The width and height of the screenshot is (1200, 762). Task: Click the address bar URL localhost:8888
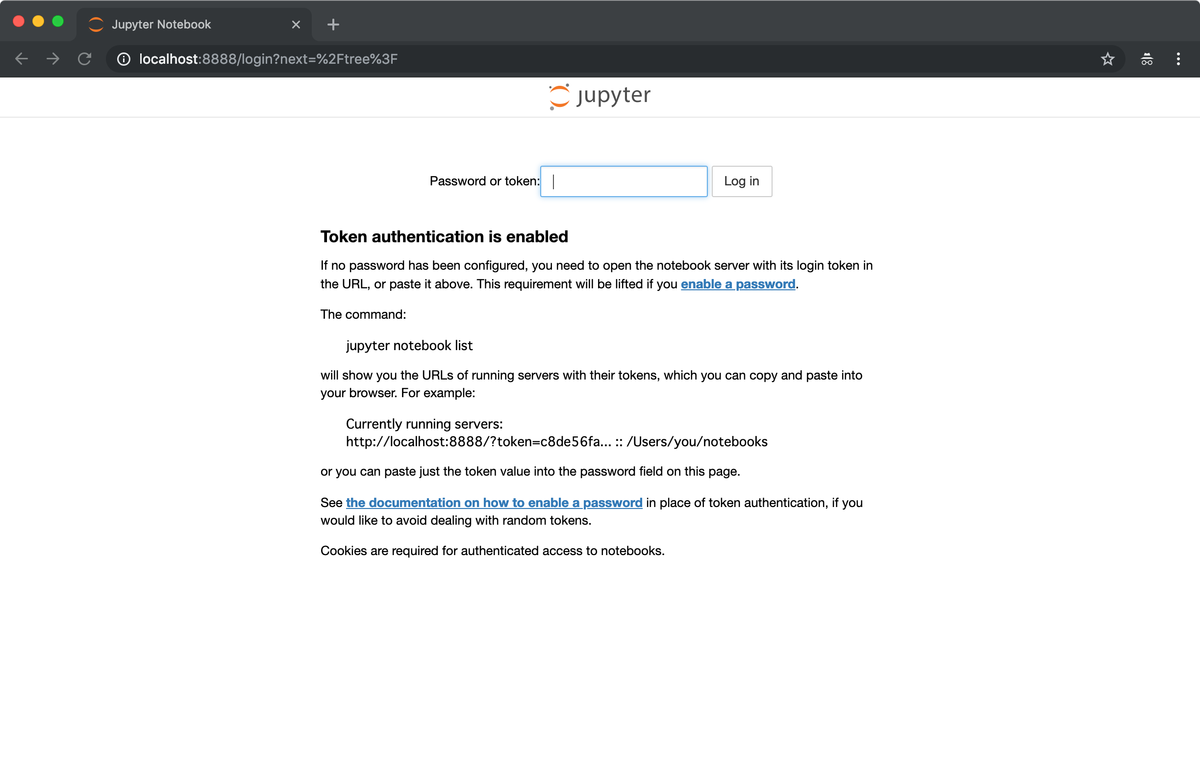pos(268,59)
